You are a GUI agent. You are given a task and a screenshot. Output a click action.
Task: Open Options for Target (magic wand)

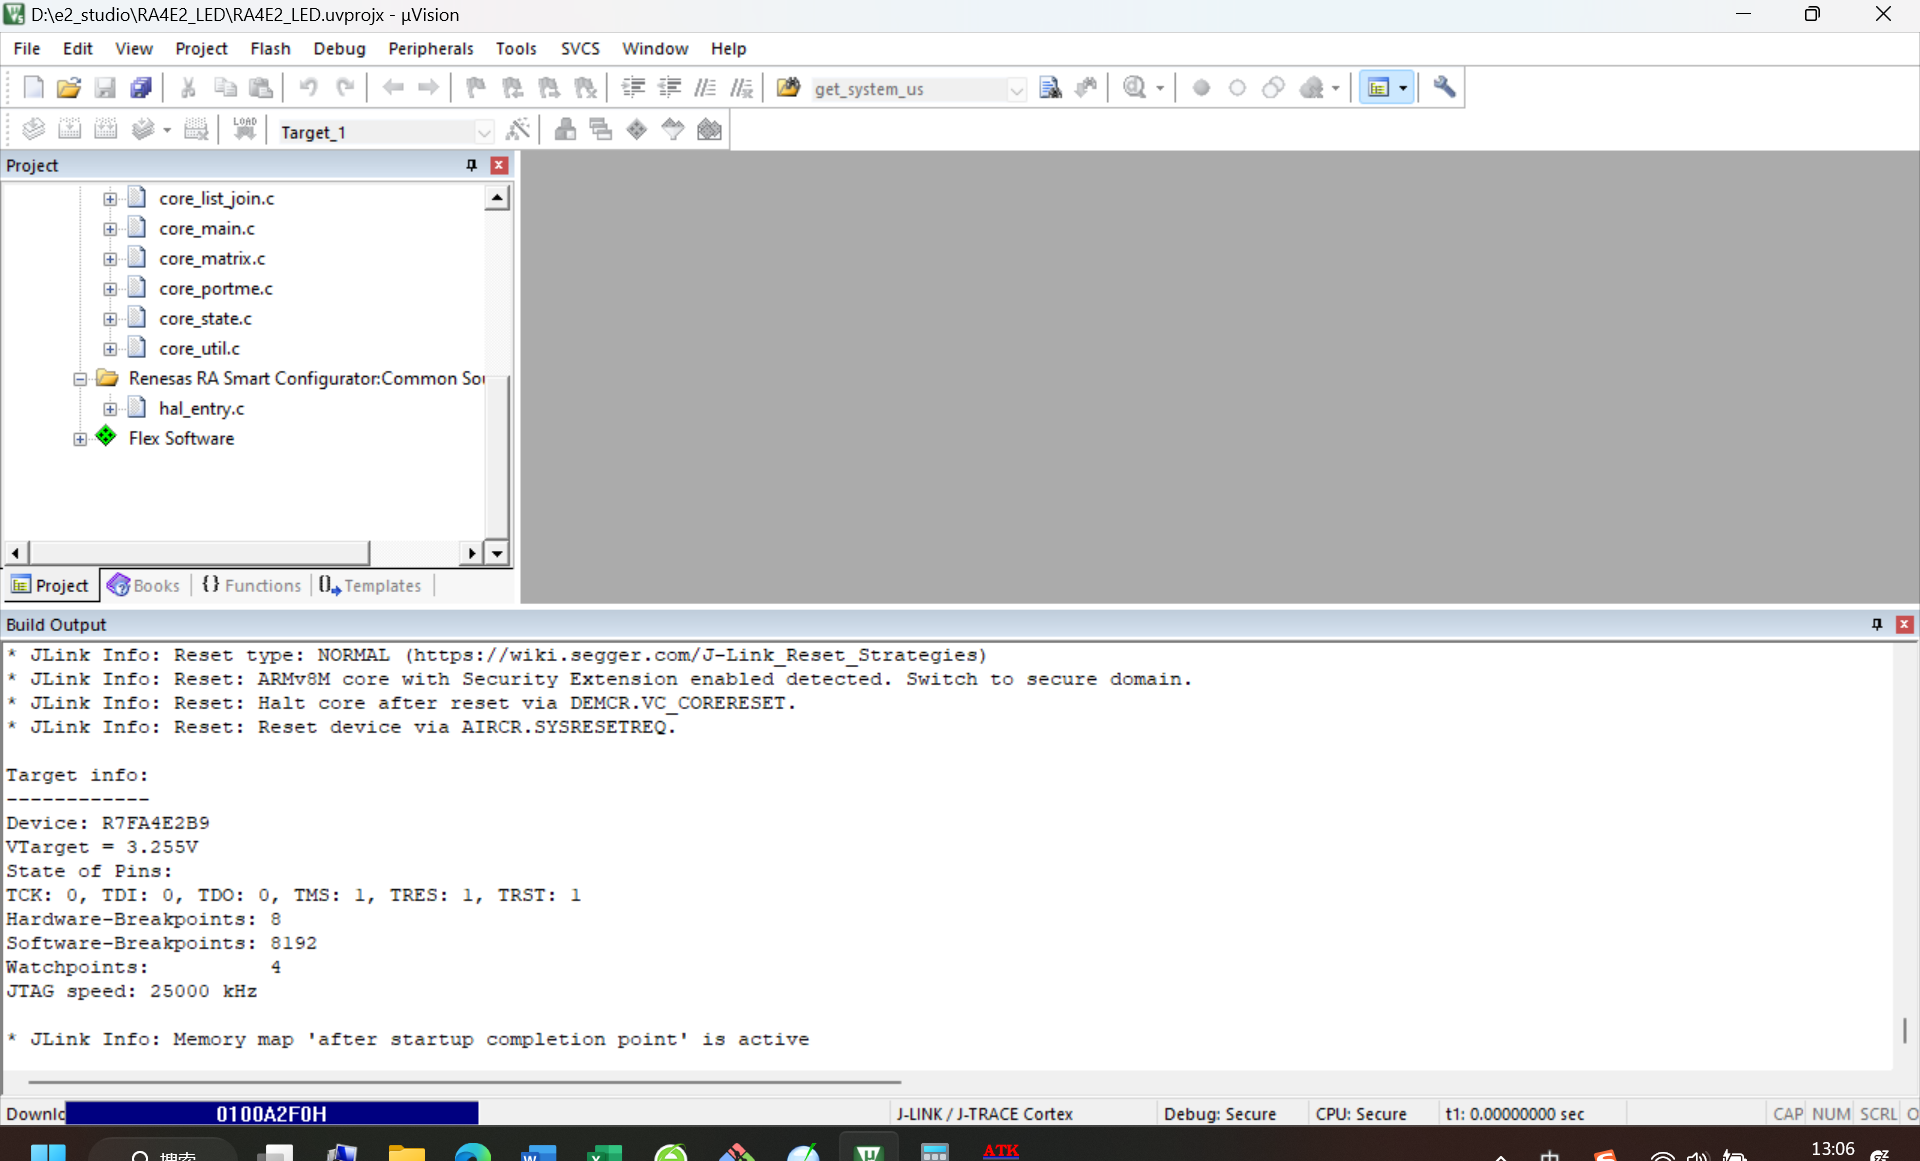pyautogui.click(x=518, y=130)
